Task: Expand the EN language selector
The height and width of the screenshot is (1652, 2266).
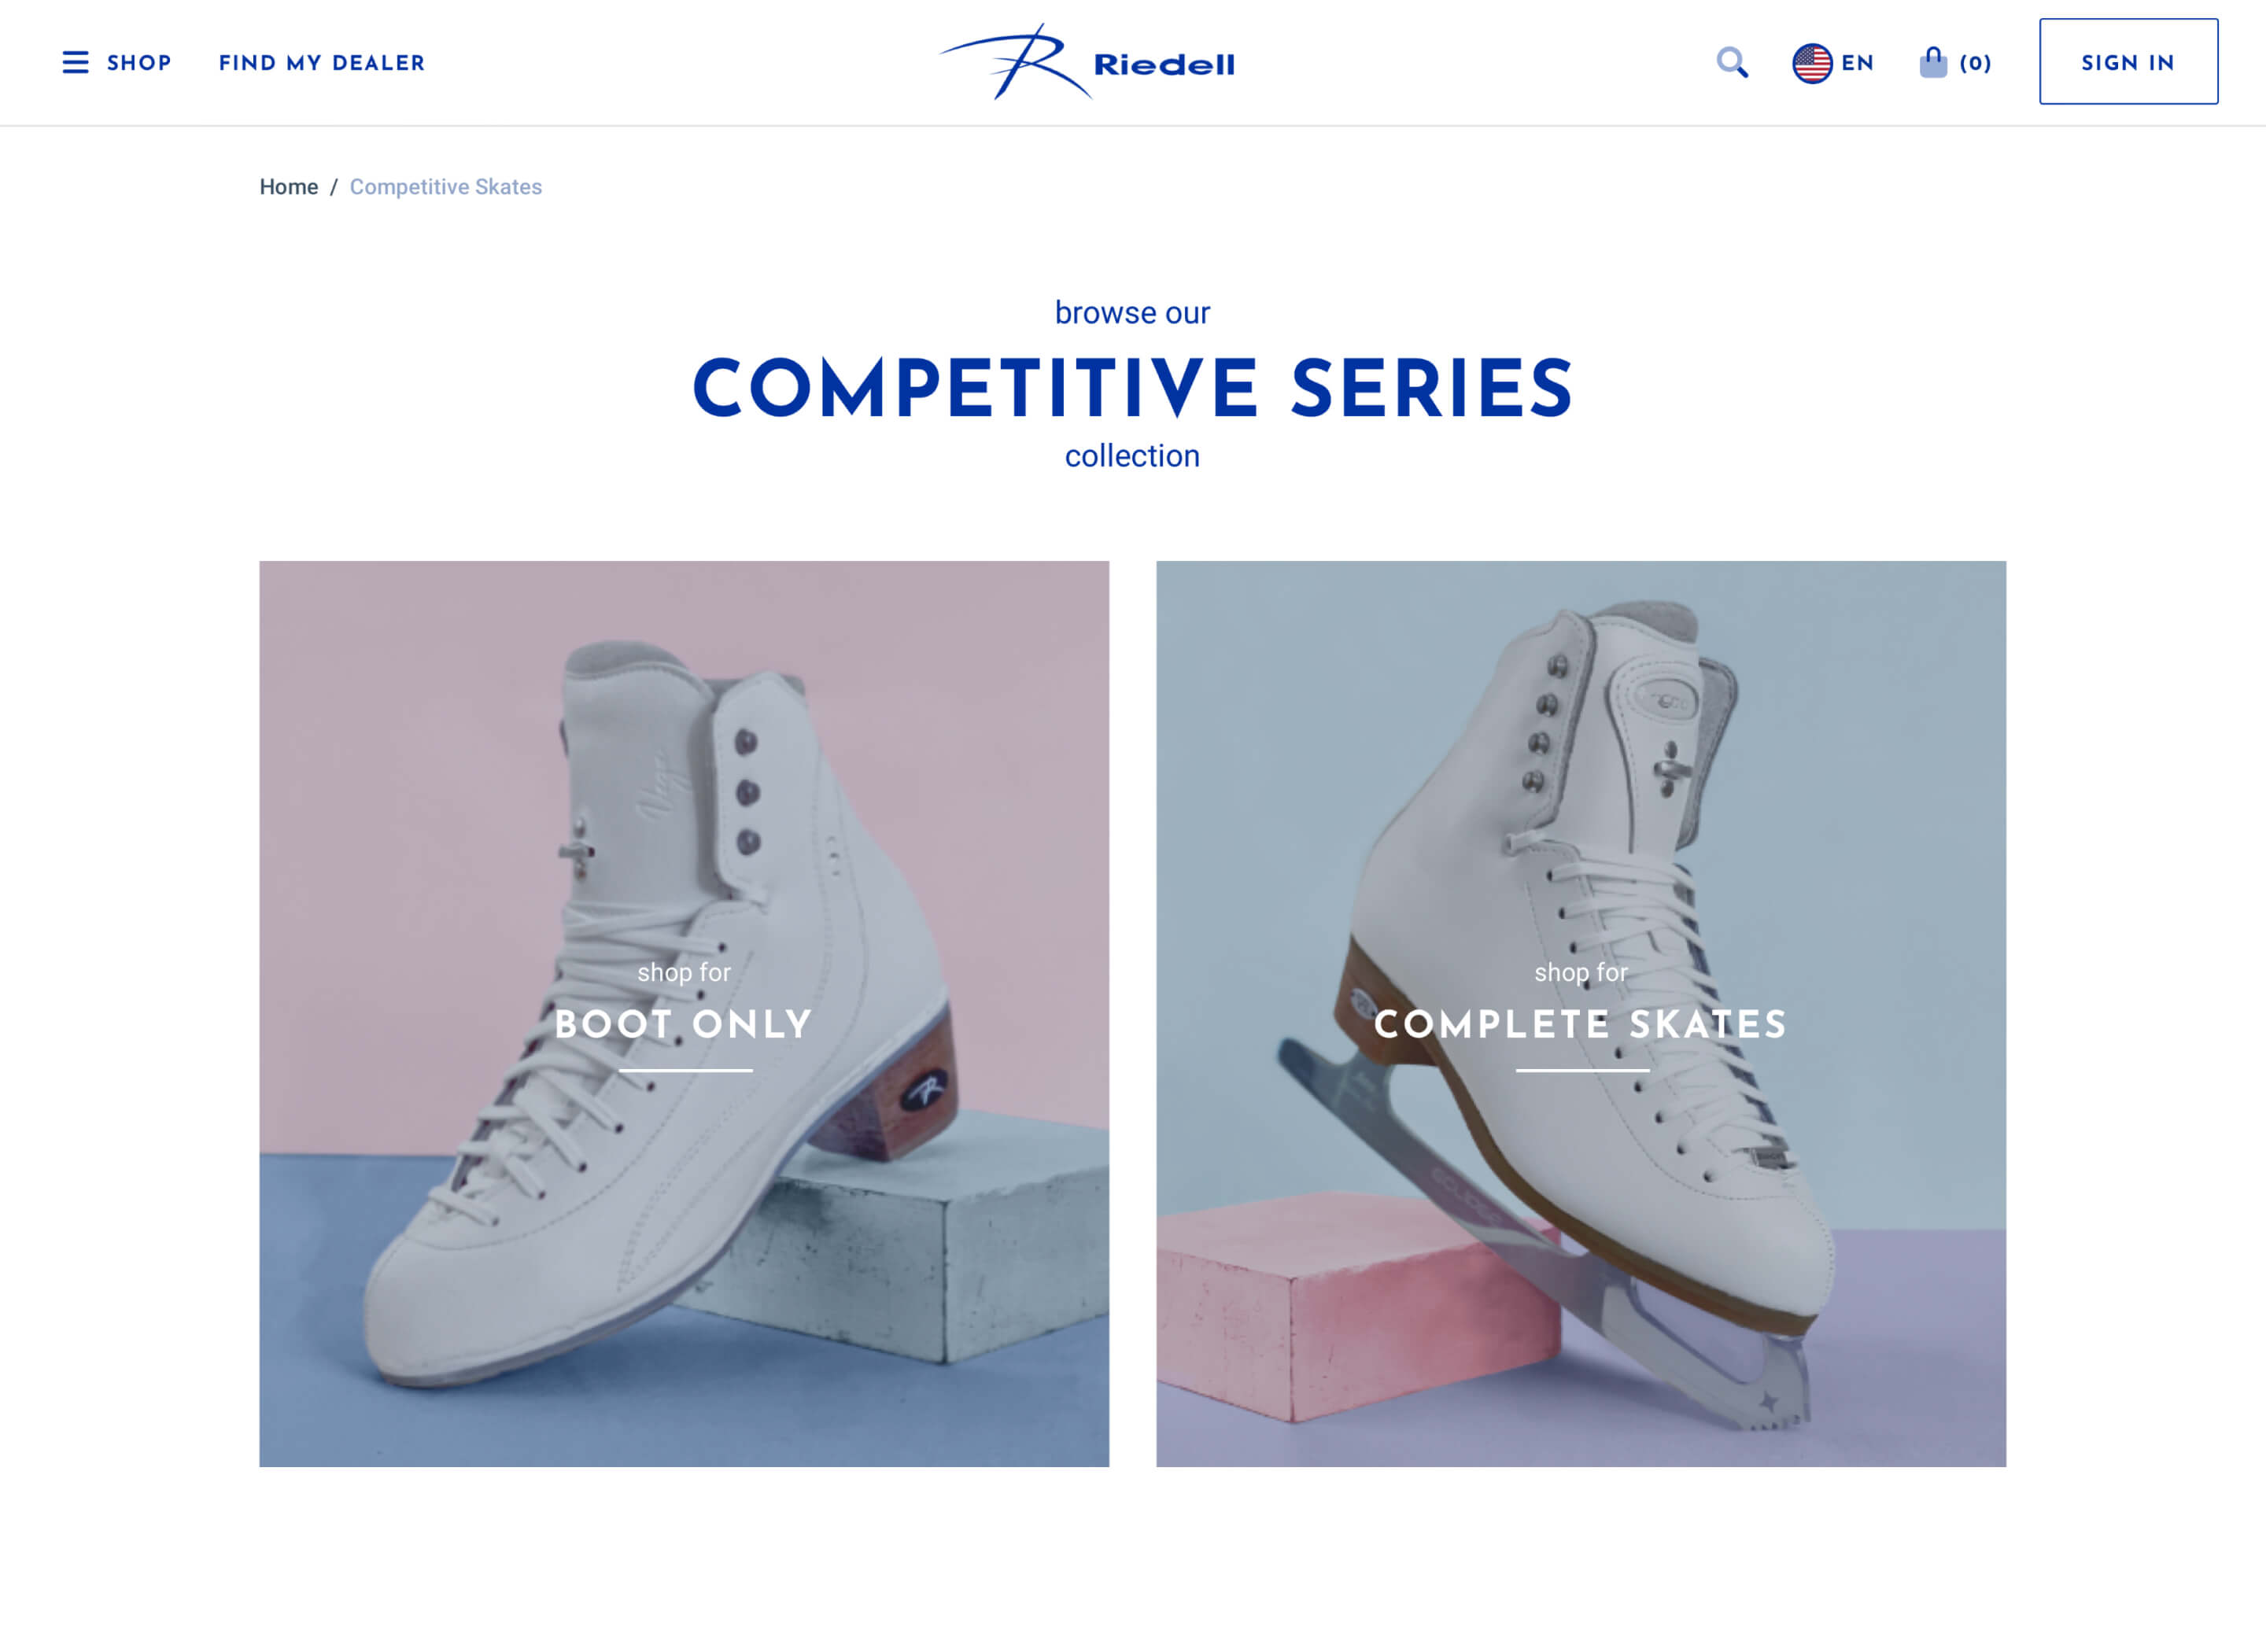Action: [x=1857, y=63]
